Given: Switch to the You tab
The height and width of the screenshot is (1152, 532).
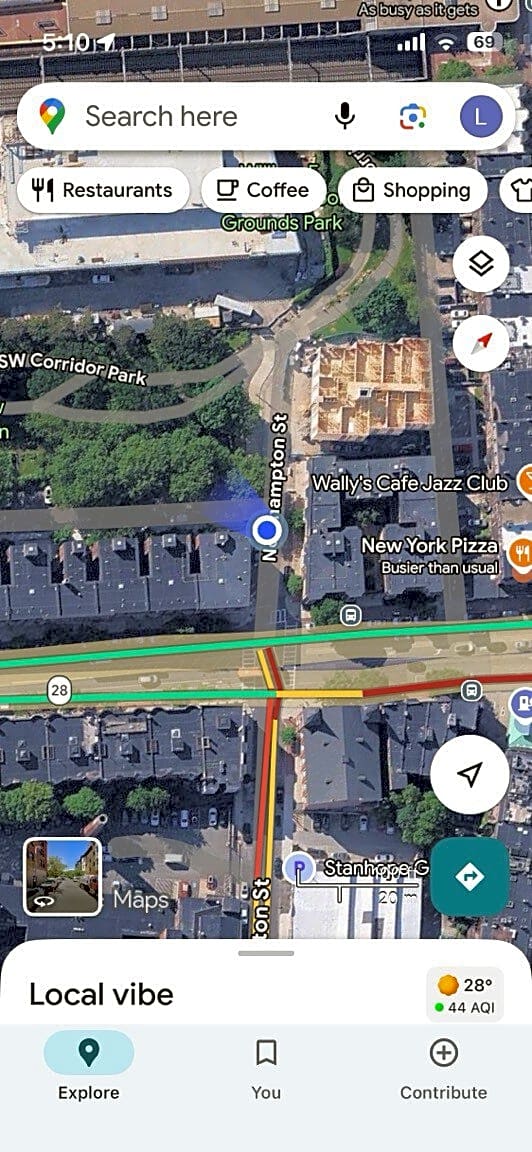Looking at the screenshot, I should pyautogui.click(x=266, y=1069).
